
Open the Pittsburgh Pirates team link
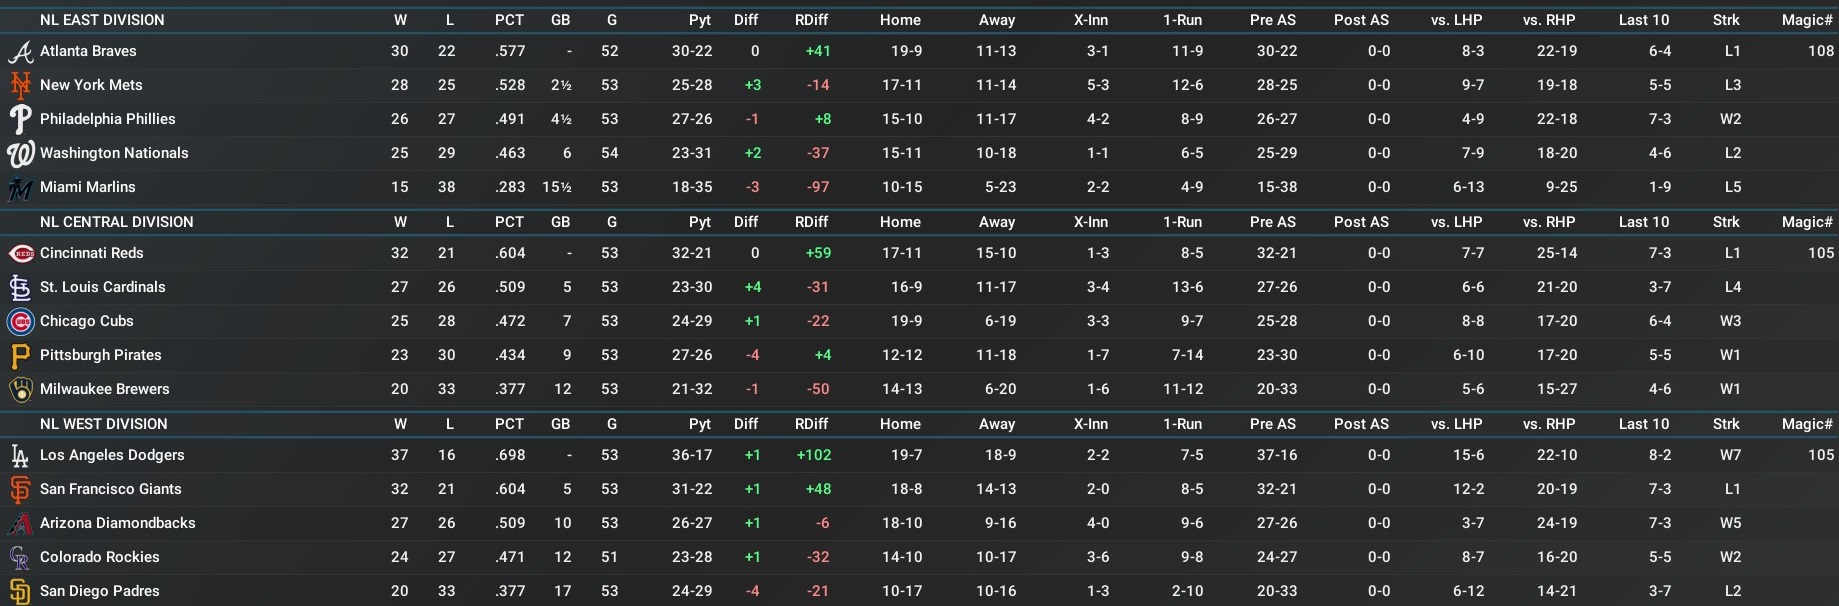(101, 355)
